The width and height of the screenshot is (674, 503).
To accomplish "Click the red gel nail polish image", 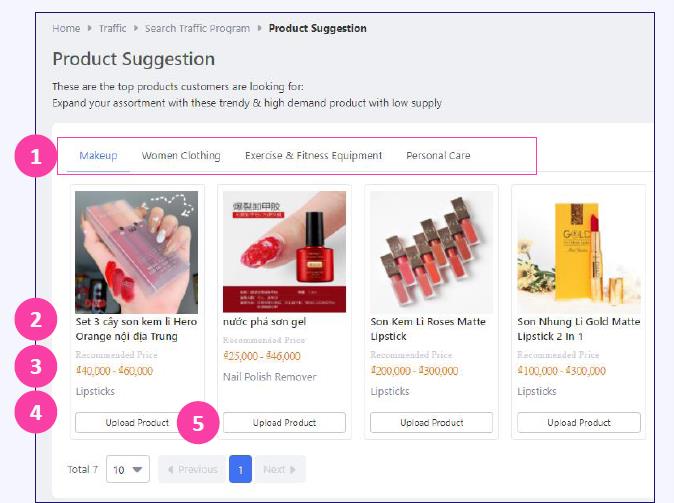I will 284,252.
